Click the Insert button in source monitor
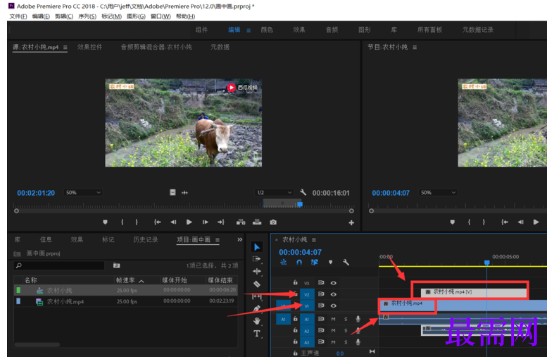The width and height of the screenshot is (557, 363). coord(241,222)
